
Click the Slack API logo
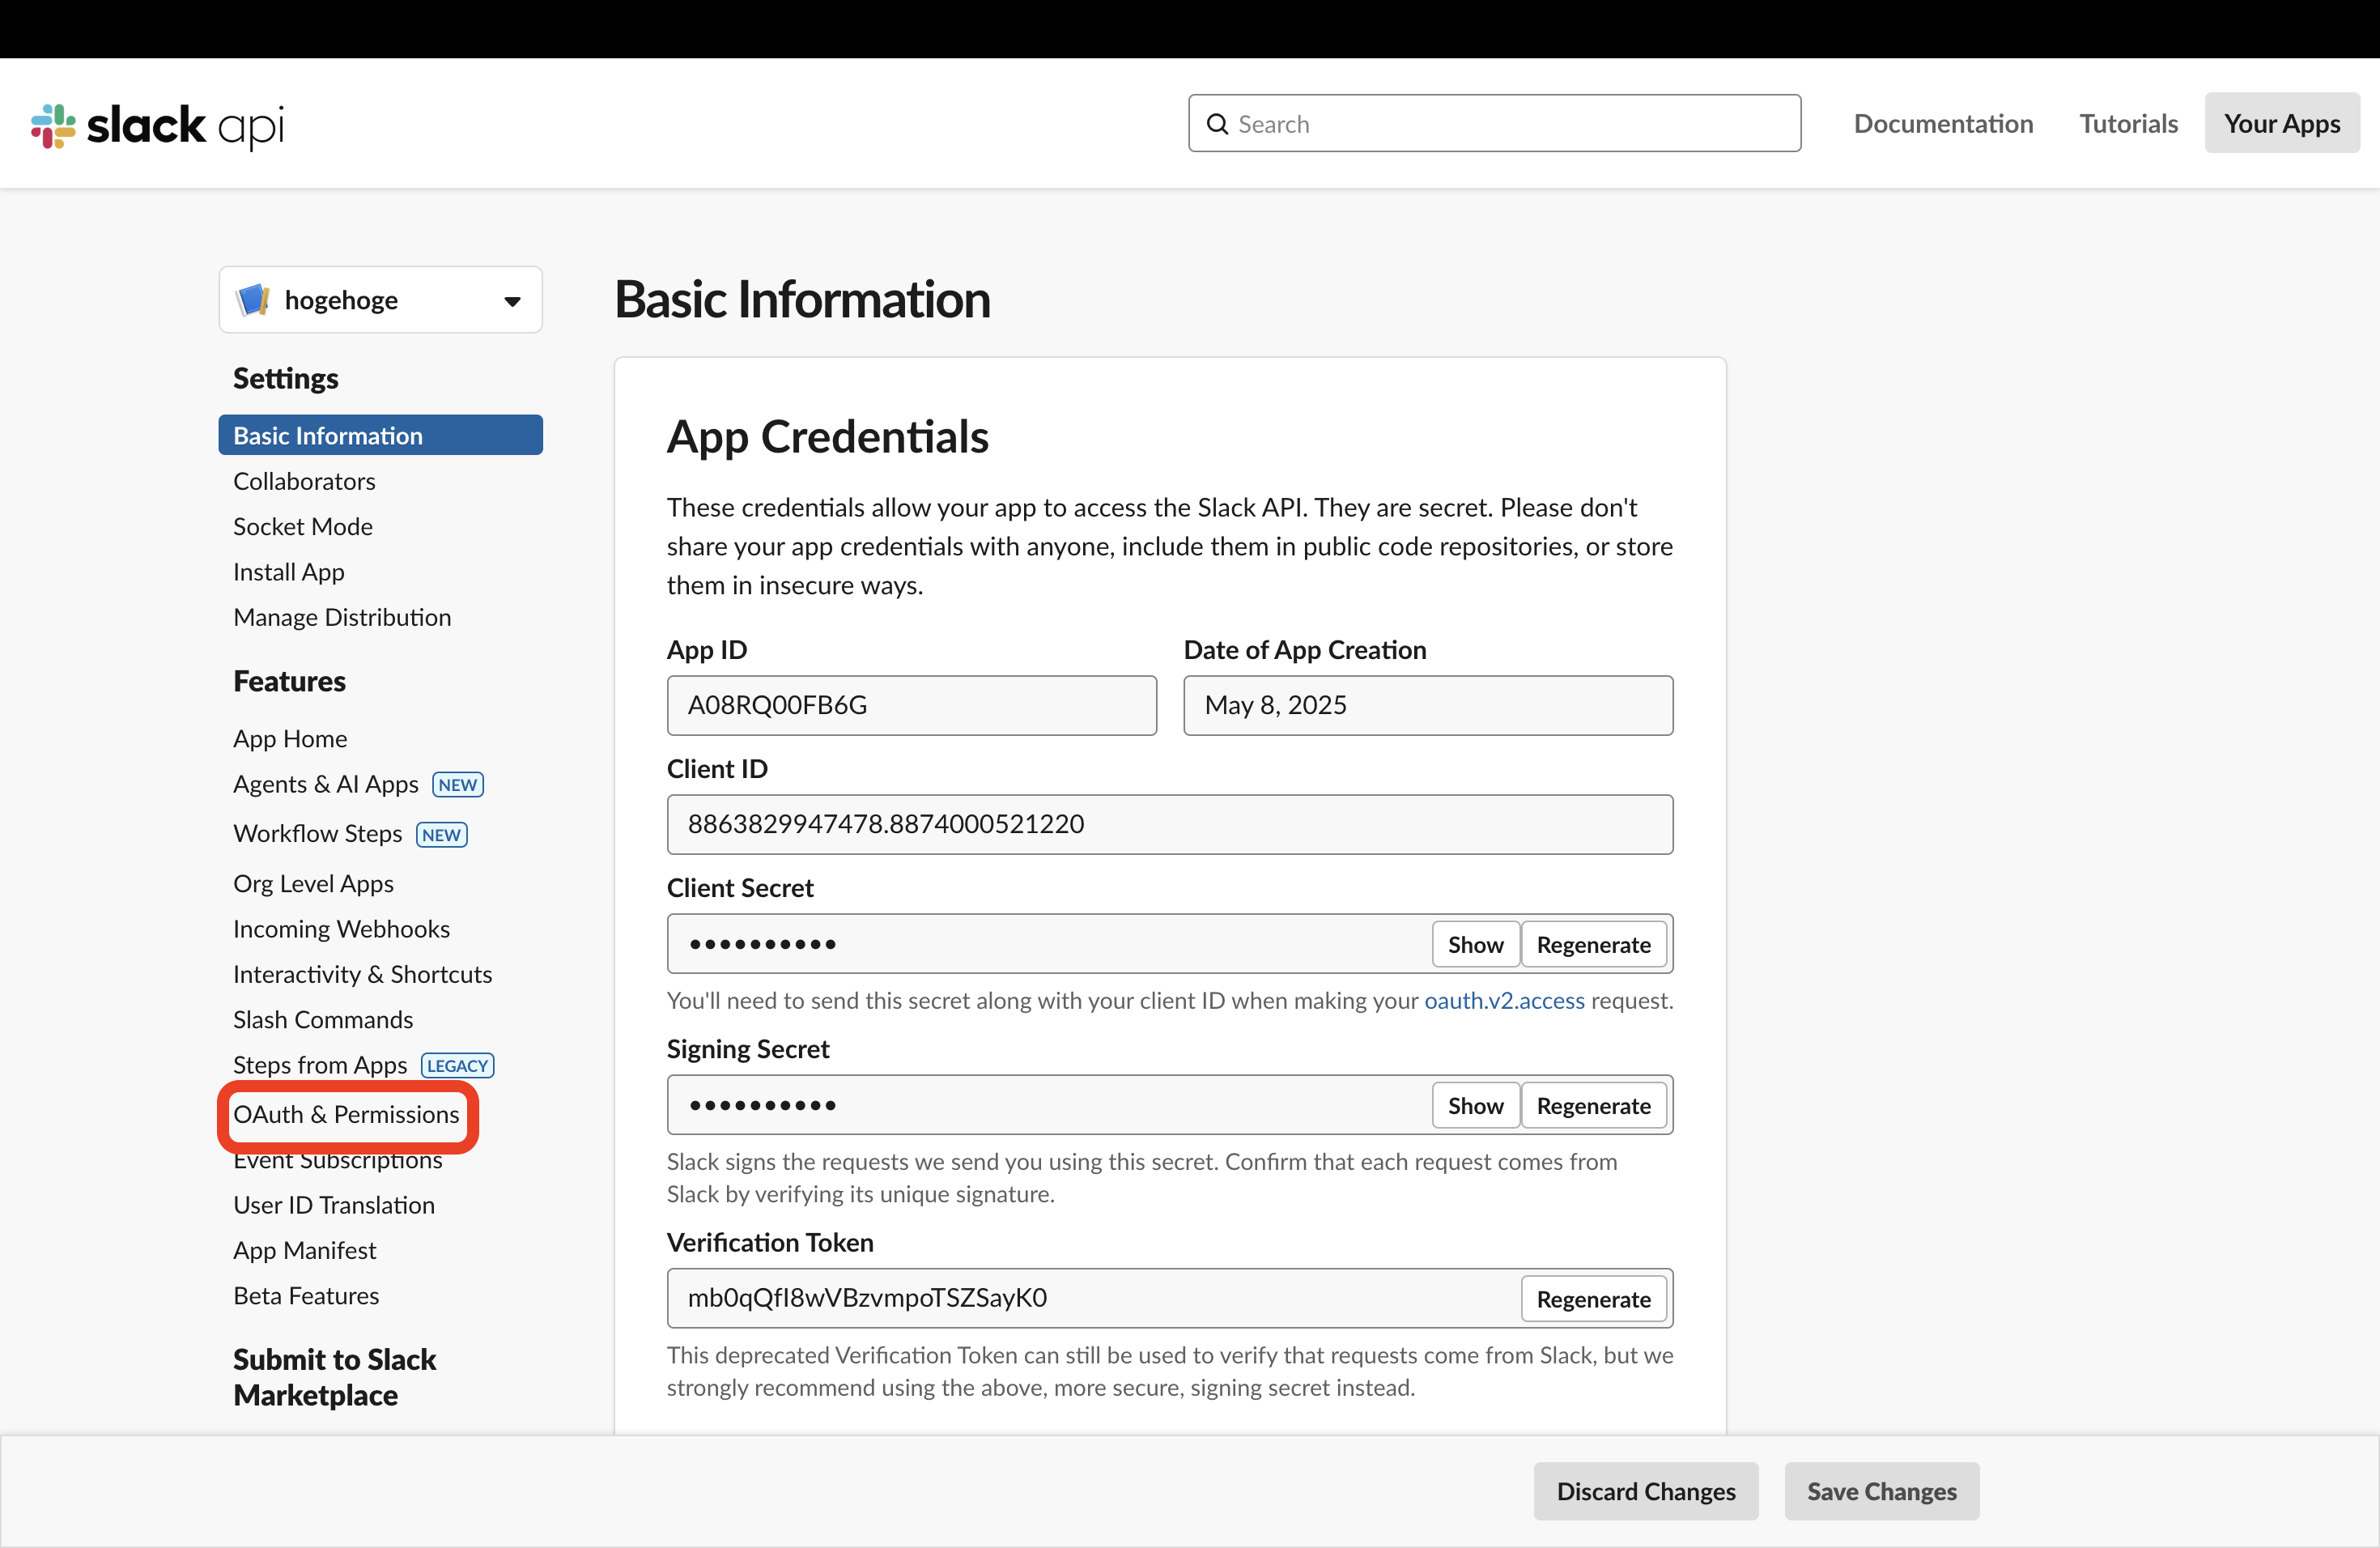point(156,125)
